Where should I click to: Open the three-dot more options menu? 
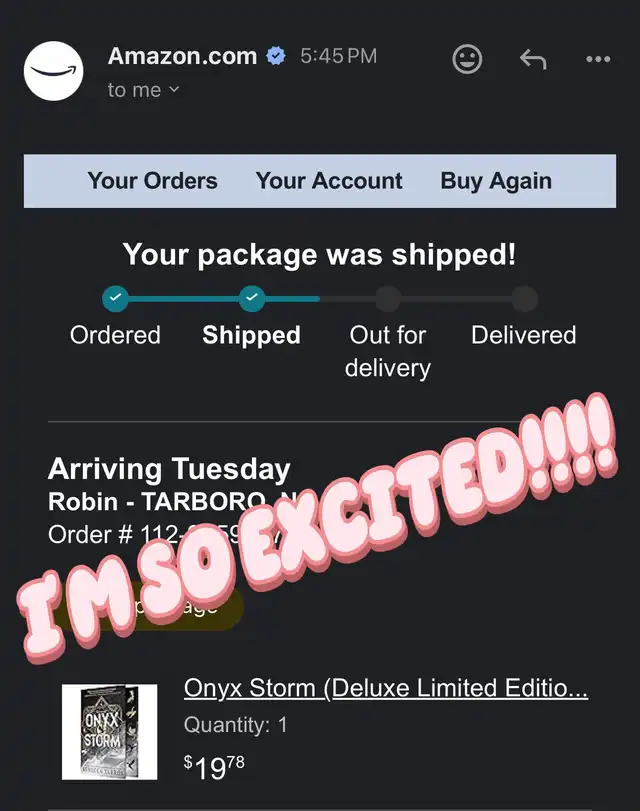click(x=598, y=59)
